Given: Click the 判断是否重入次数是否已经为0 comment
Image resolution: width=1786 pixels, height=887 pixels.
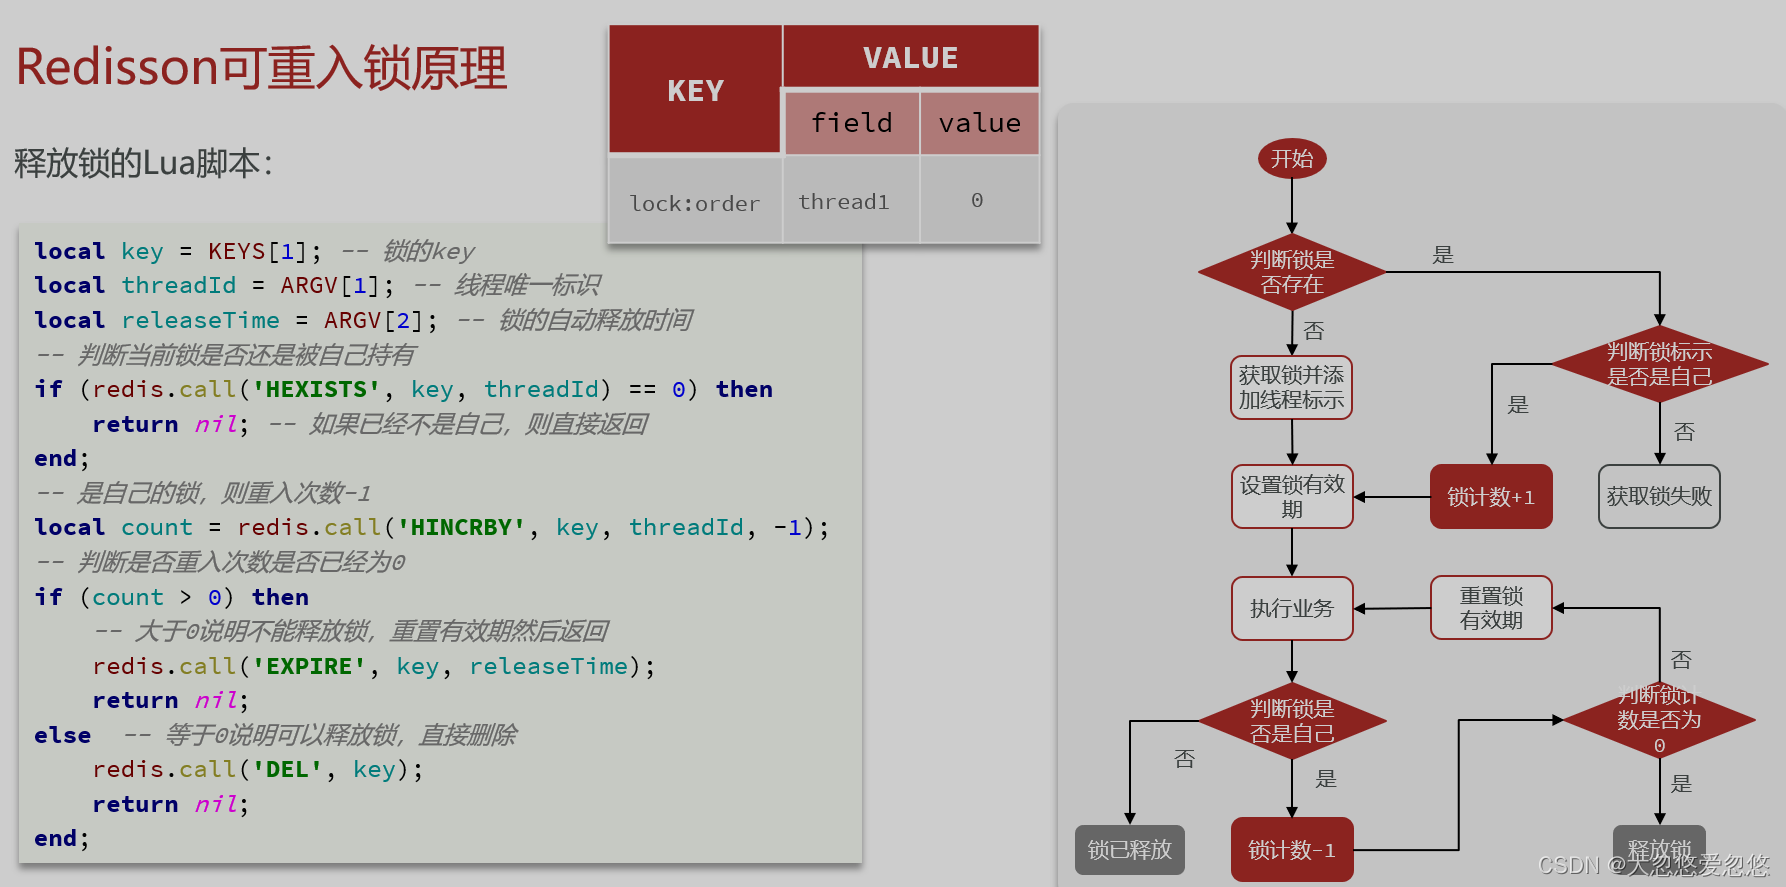Looking at the screenshot, I should click(x=221, y=562).
